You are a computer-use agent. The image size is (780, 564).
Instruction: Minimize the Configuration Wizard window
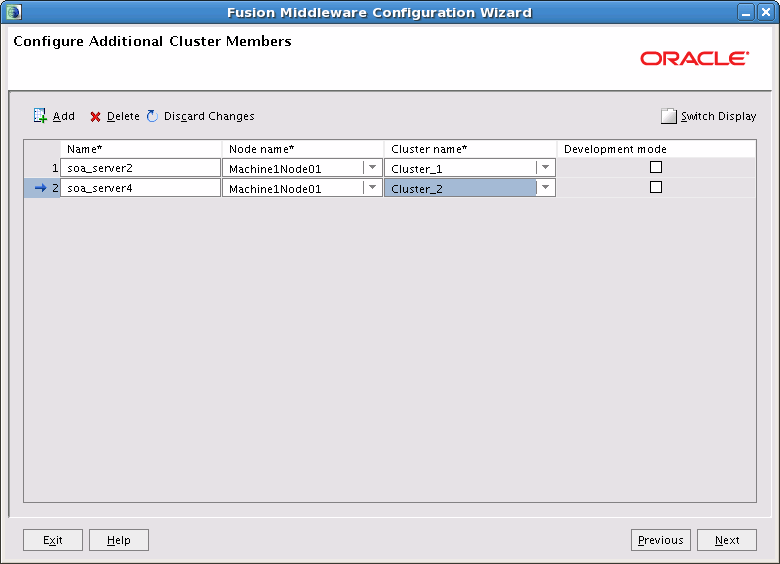pyautogui.click(x=746, y=12)
